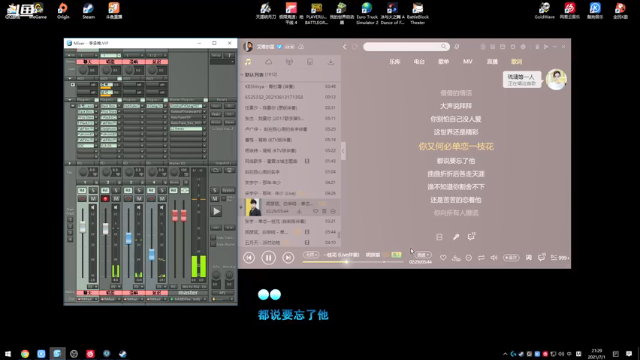
Task: Open Euro Truck Simulator 2 desktop icon
Action: 367,13
